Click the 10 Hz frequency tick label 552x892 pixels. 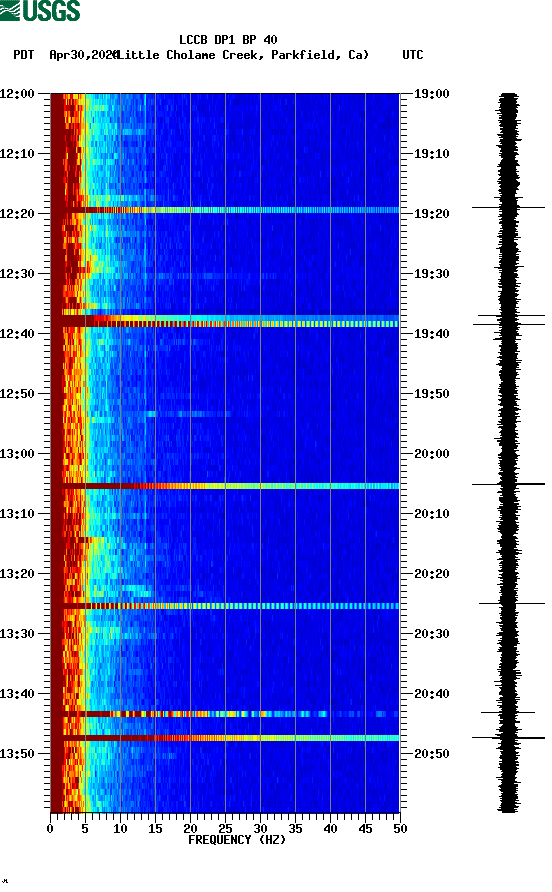120,829
